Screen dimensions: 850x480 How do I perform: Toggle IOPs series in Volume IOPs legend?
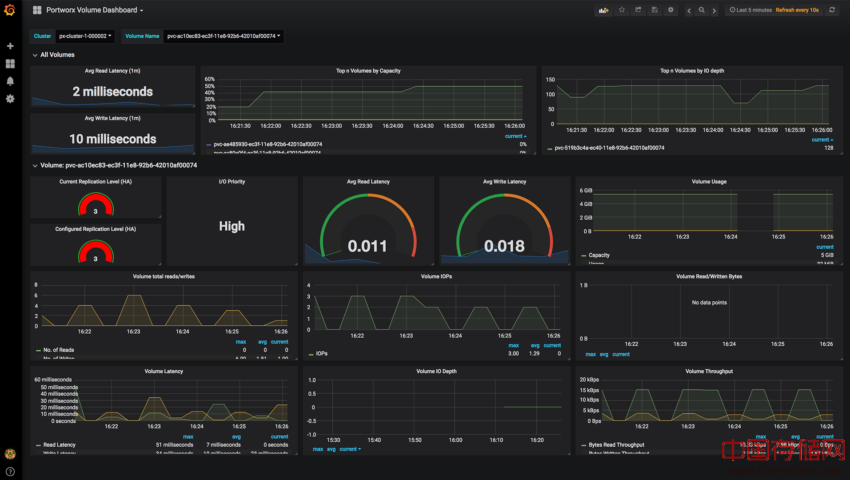(x=321, y=353)
